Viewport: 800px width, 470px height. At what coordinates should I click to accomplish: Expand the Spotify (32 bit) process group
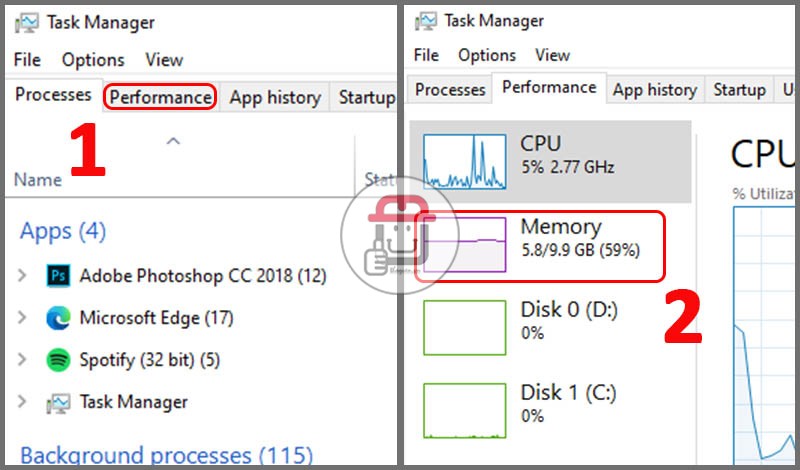[22, 360]
